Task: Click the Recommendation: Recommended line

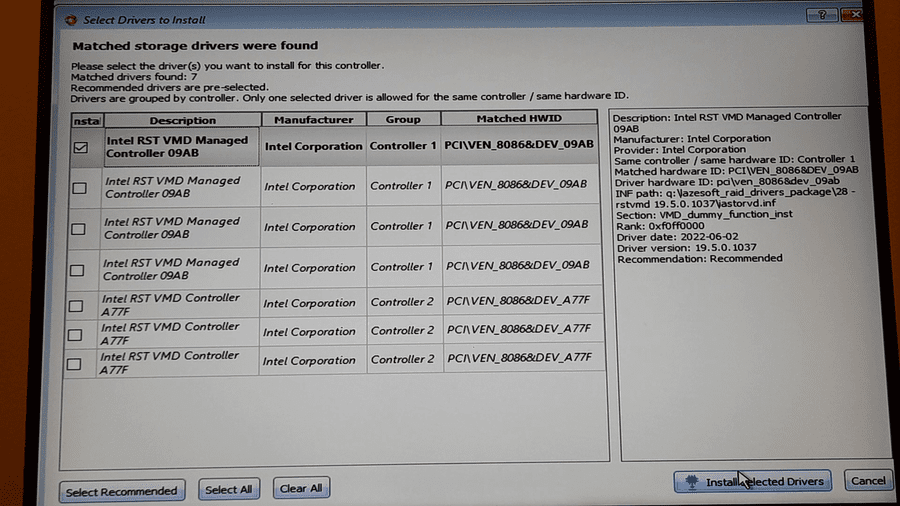Action: click(700, 259)
